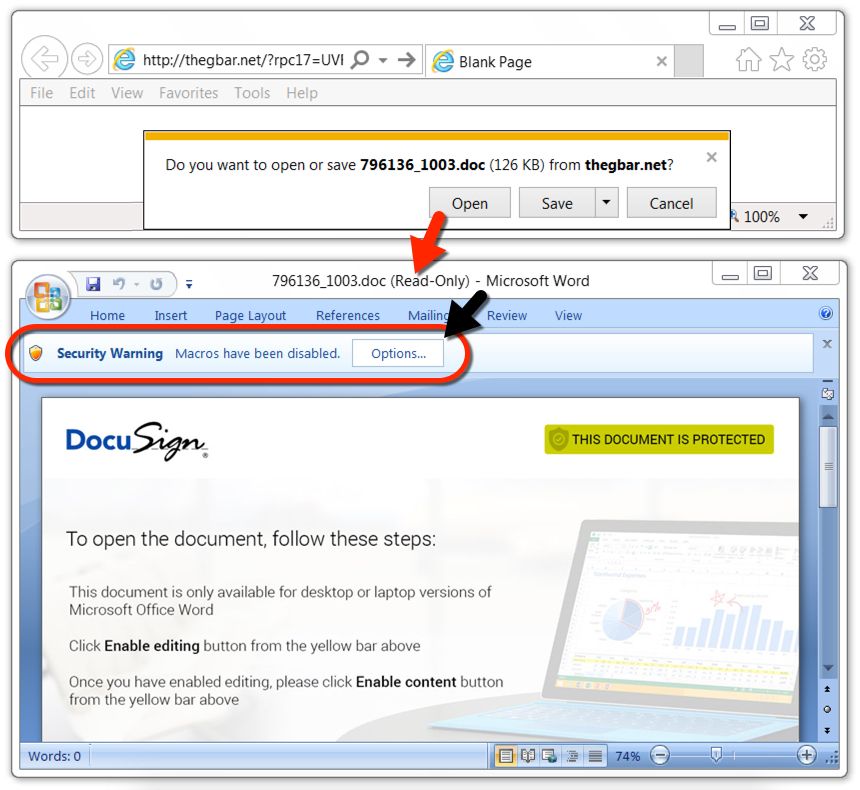Toggle the ruler icon above the scrollbar

tap(828, 392)
